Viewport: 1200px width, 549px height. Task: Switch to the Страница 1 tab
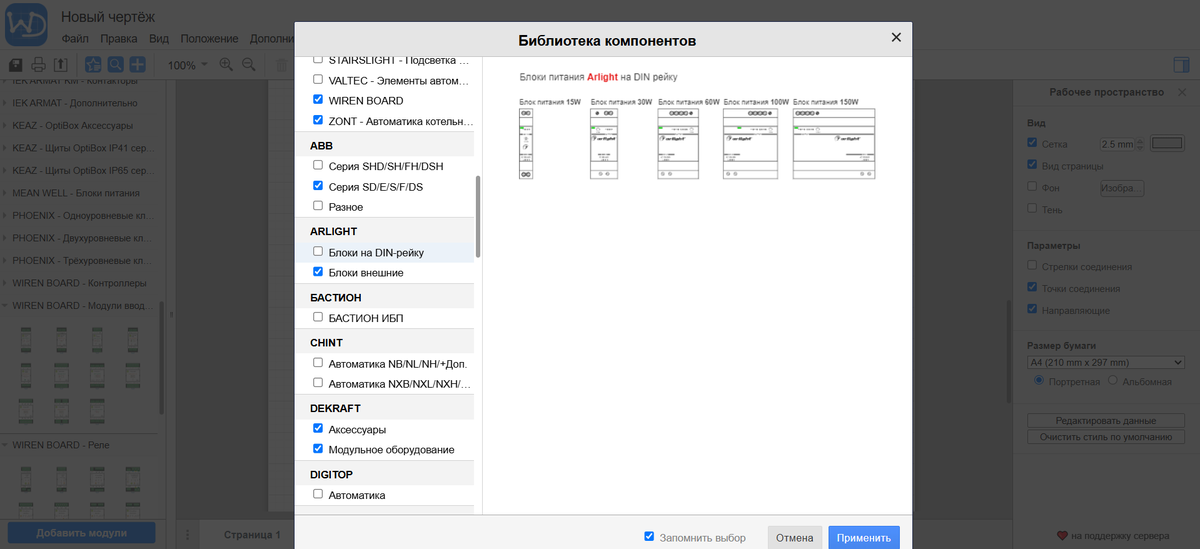point(251,535)
